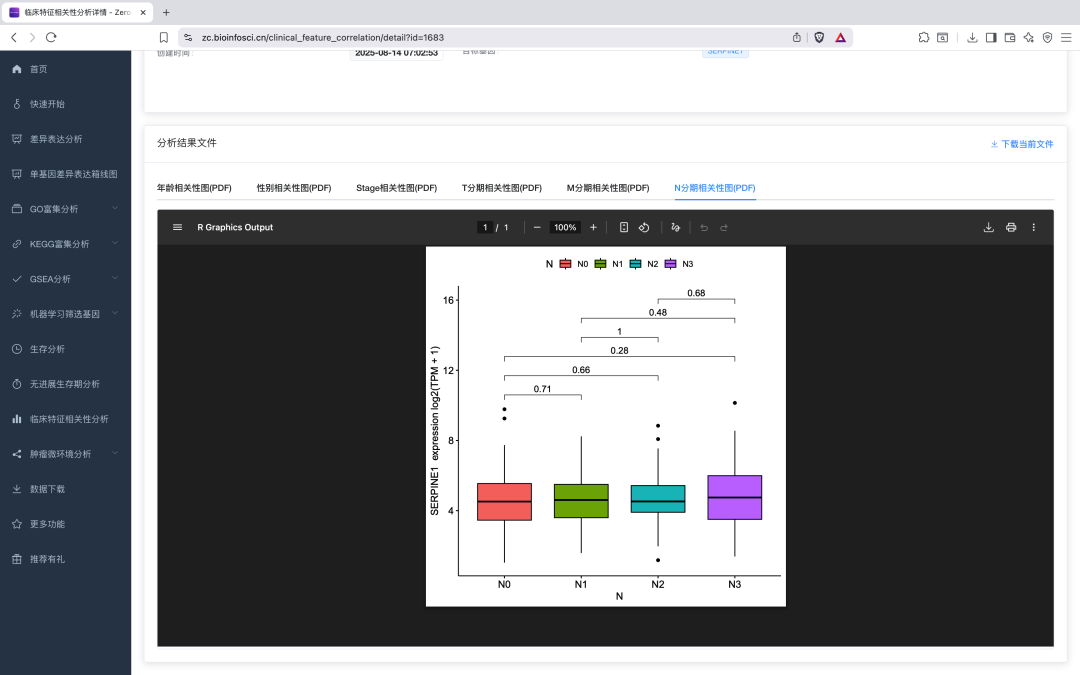The image size is (1080, 675).
Task: Click the fit to page icon
Action: pyautogui.click(x=624, y=227)
